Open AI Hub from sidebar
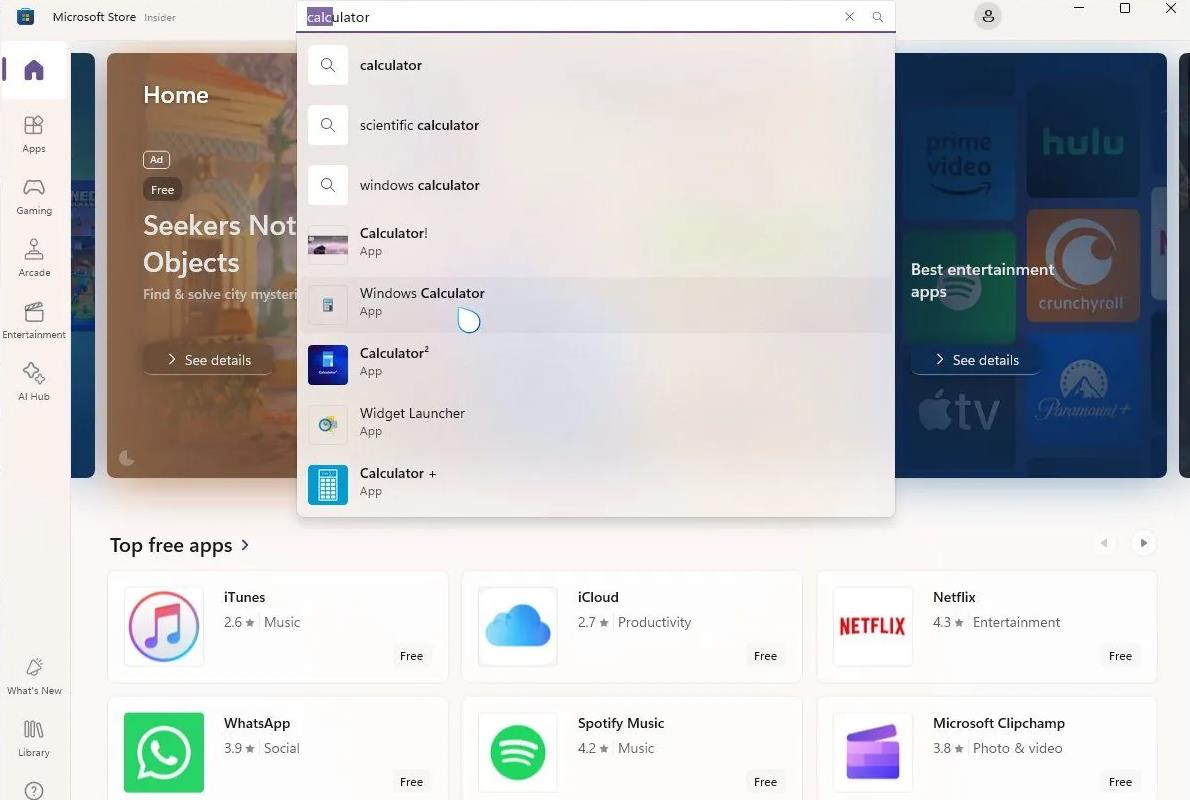Image resolution: width=1190 pixels, height=800 pixels. pyautogui.click(x=34, y=381)
